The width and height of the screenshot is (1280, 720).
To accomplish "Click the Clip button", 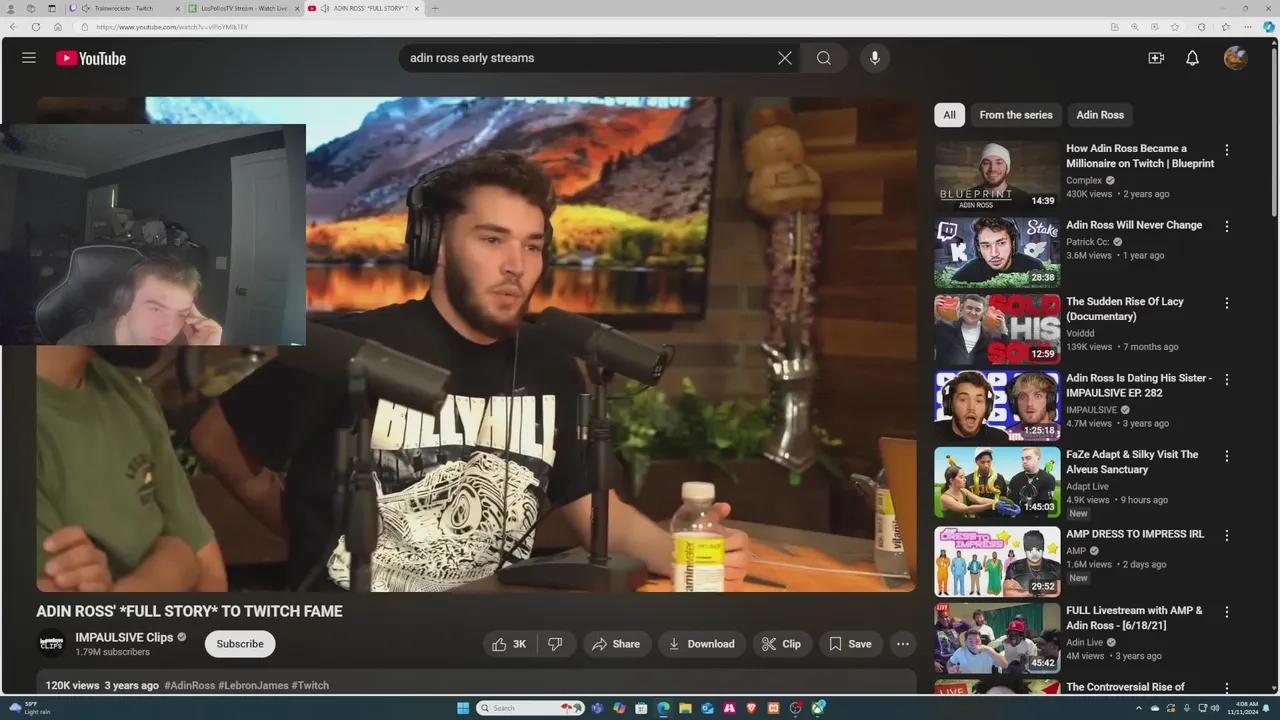I will [x=782, y=644].
